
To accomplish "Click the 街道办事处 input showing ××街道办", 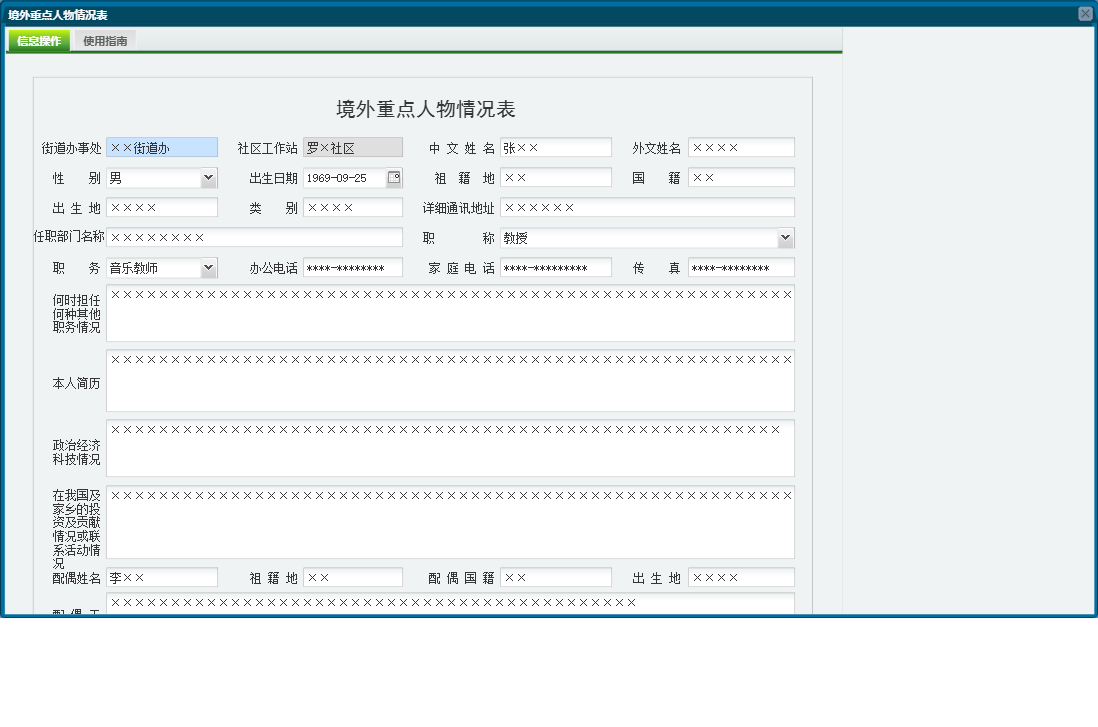I will click(x=162, y=147).
